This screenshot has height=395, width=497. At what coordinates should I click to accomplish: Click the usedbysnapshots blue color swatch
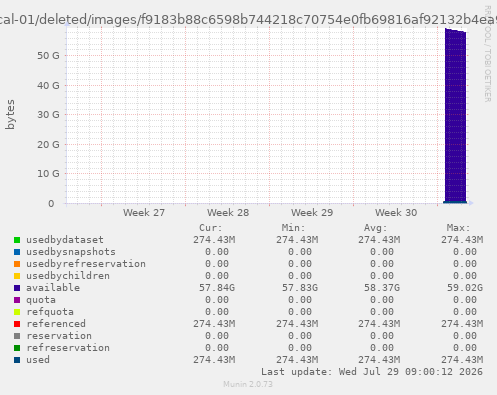(17, 252)
